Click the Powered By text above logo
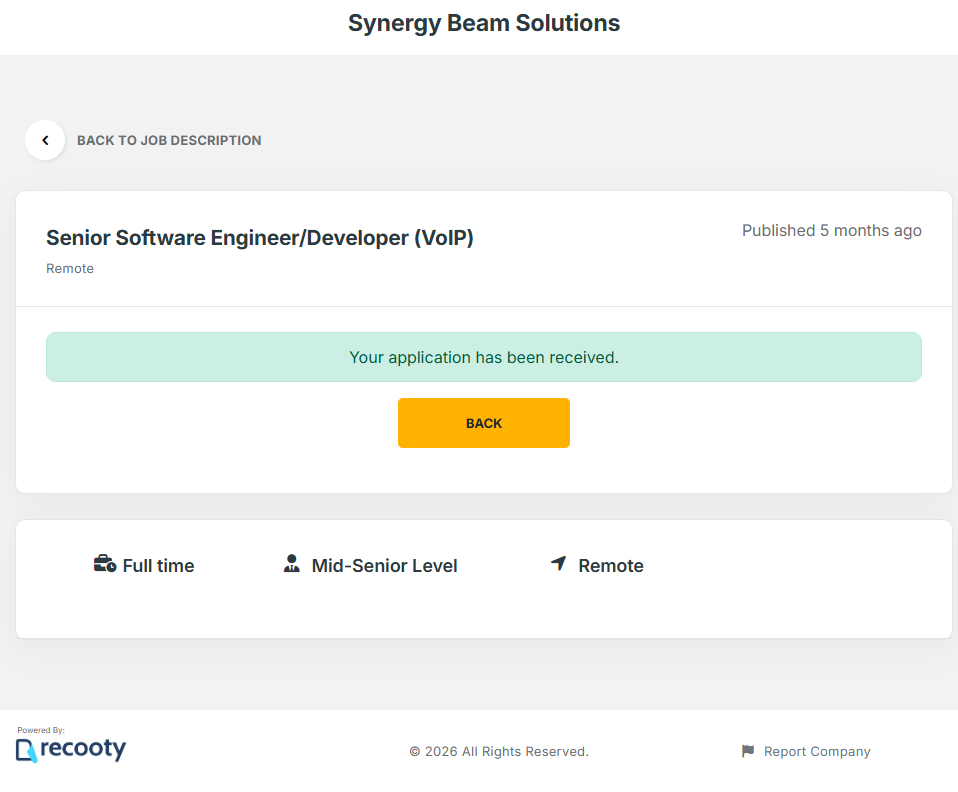The width and height of the screenshot is (958, 792). point(41,730)
